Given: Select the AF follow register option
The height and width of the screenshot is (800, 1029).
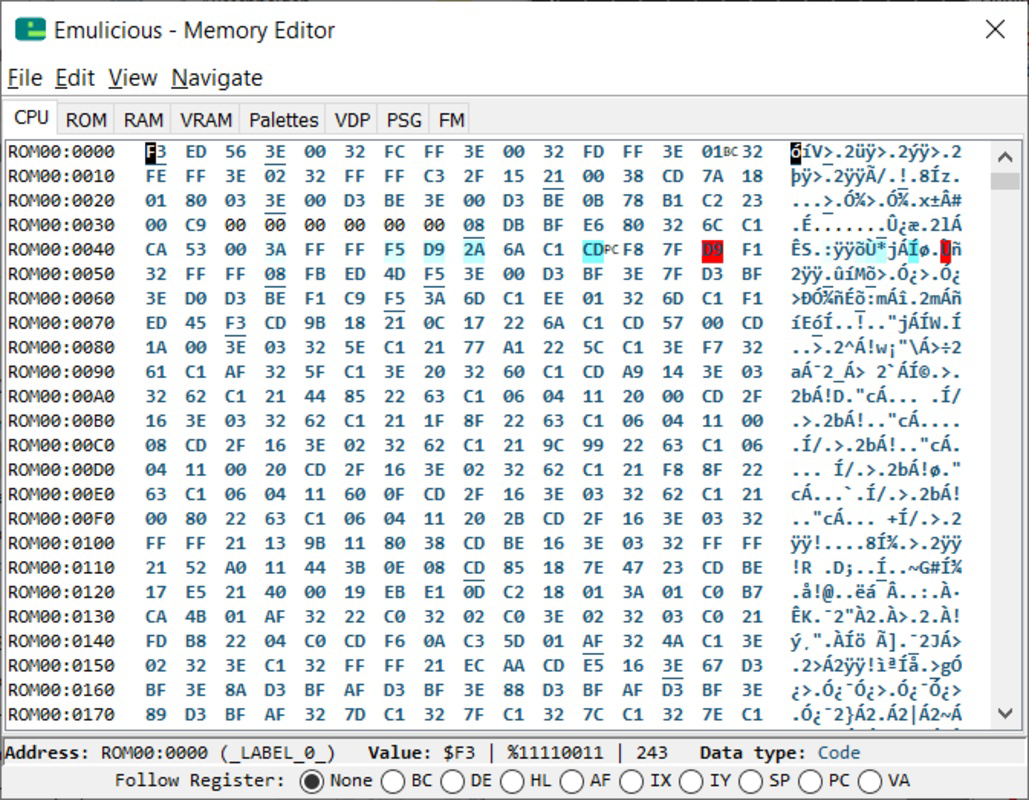Looking at the screenshot, I should [x=585, y=781].
